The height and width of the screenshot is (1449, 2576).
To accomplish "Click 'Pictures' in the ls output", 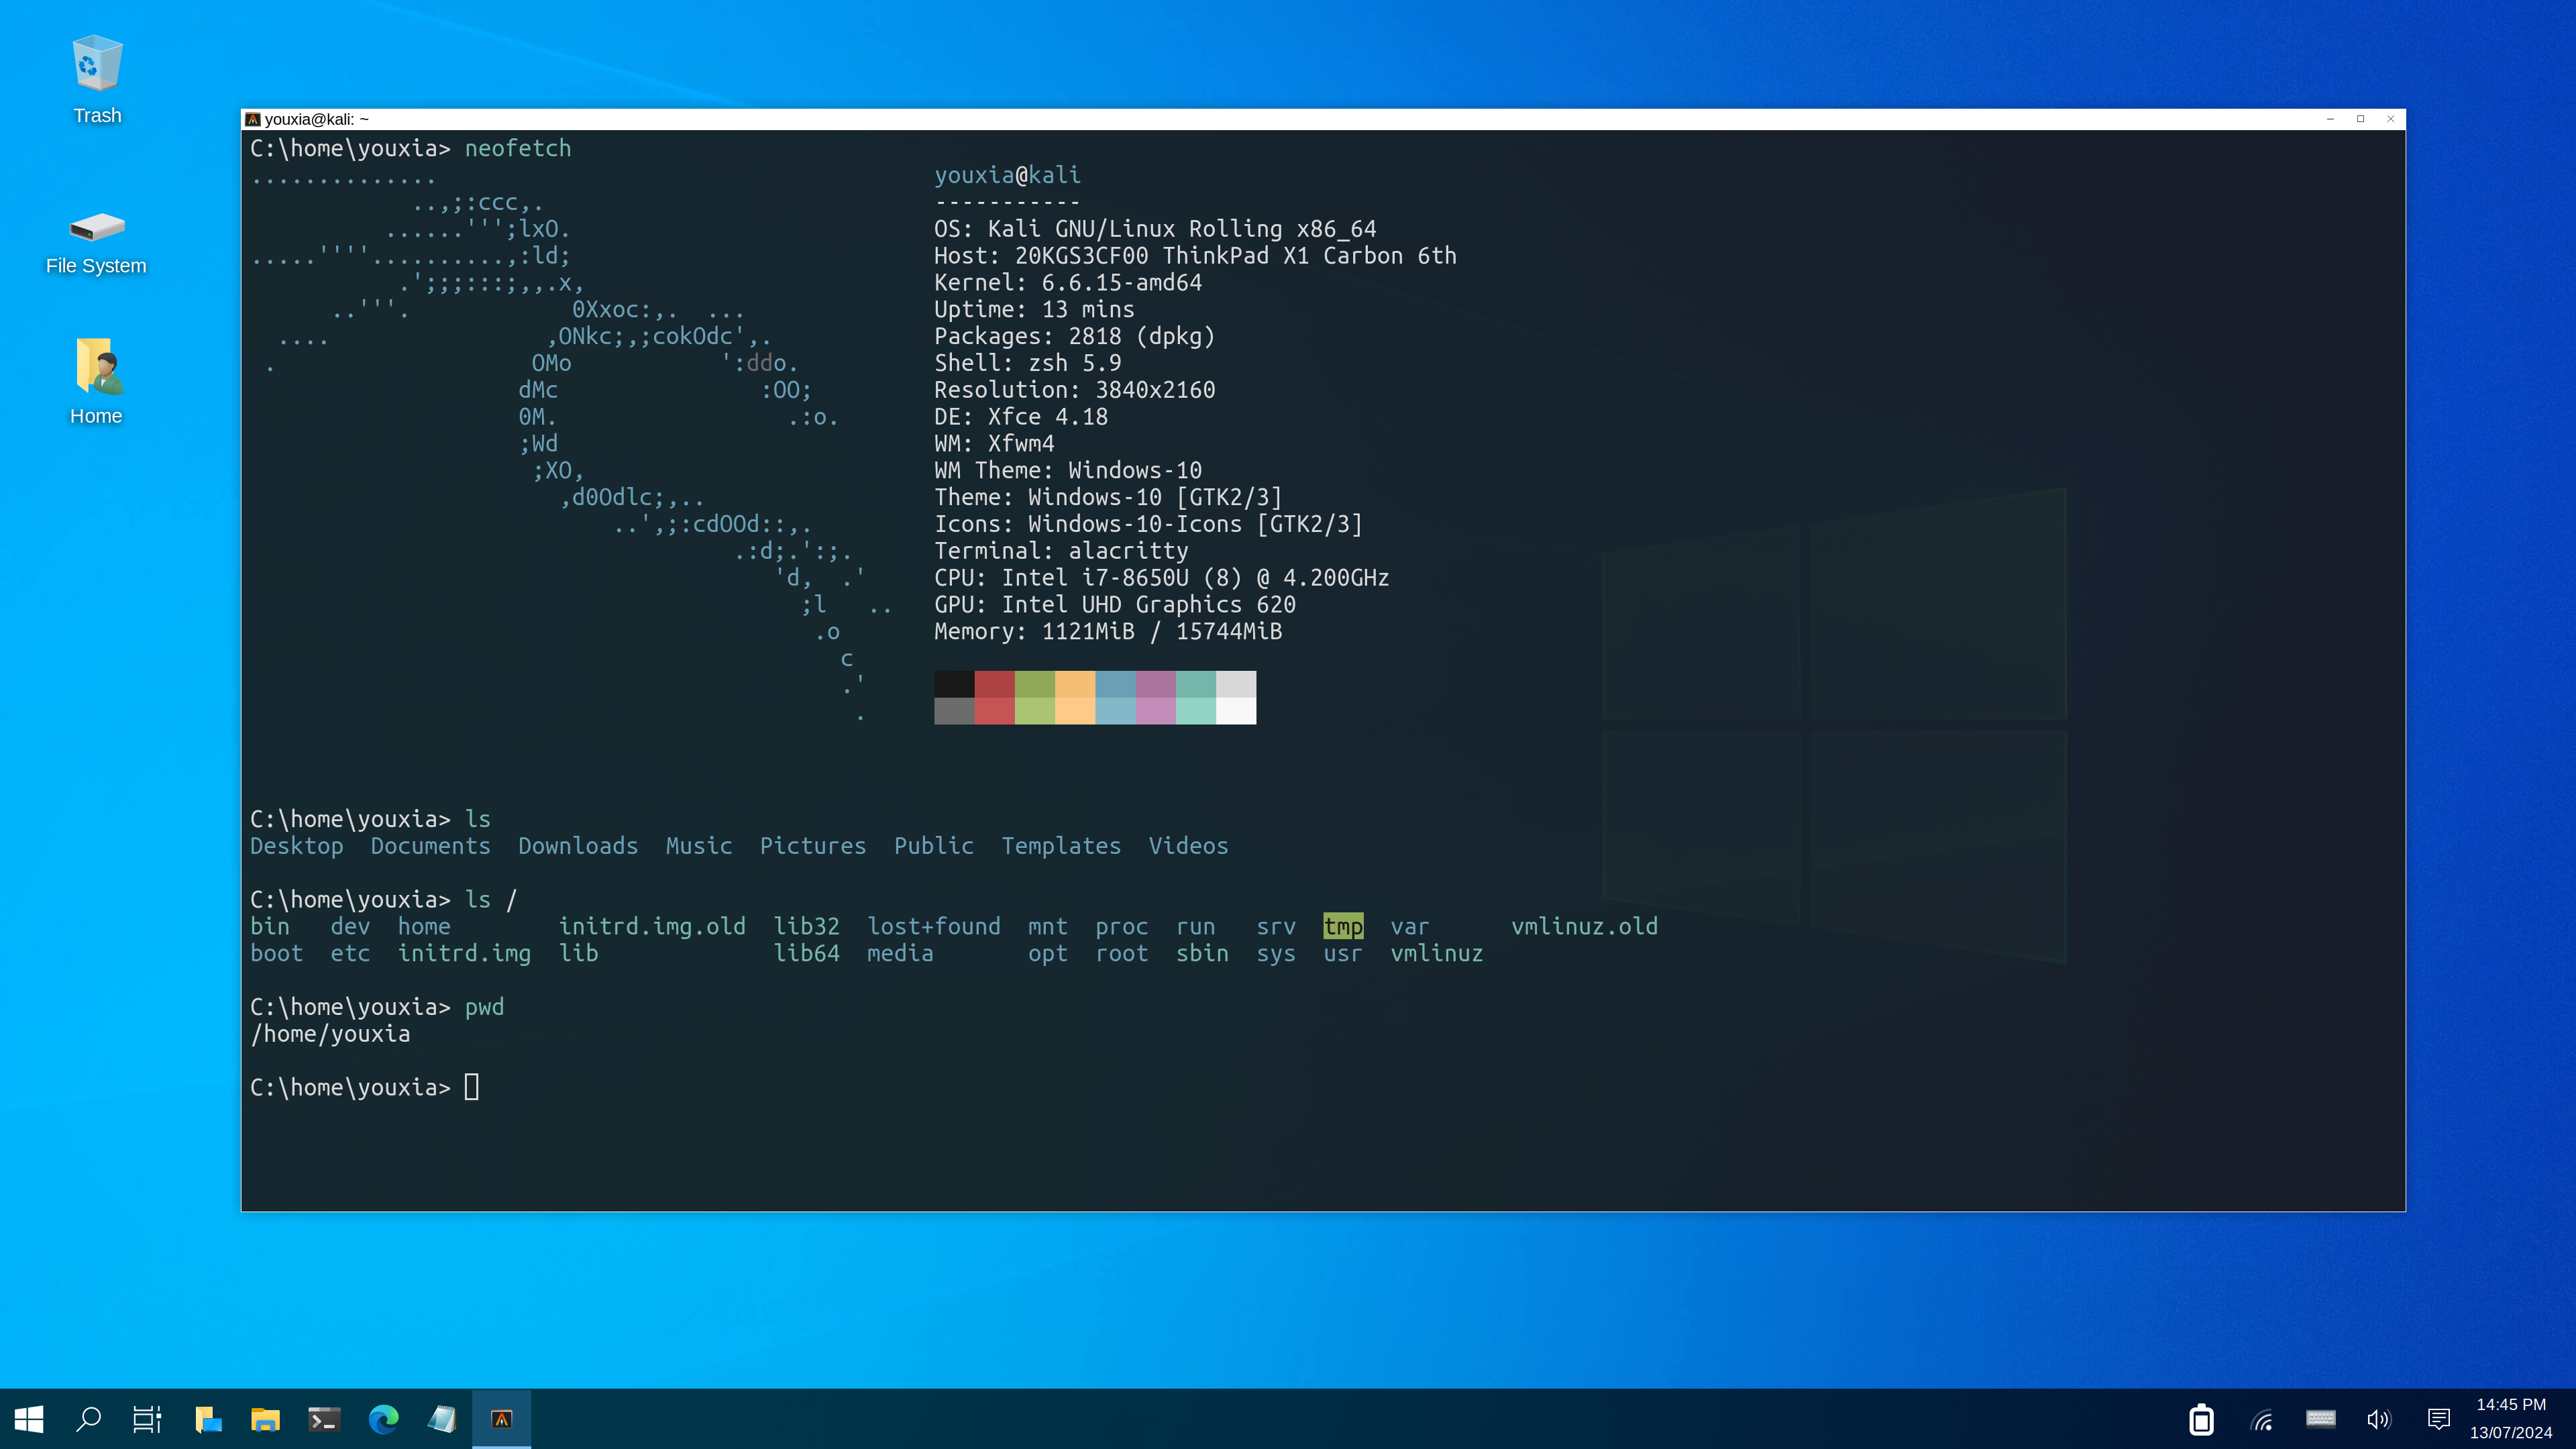I will point(813,846).
